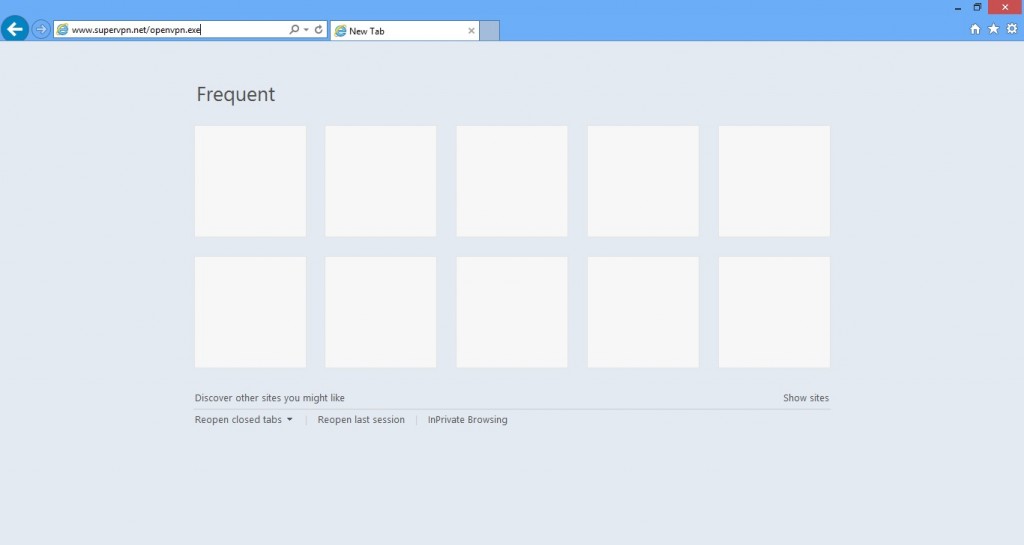Select the New Tab tab
This screenshot has height=545, width=1024.
click(x=400, y=31)
